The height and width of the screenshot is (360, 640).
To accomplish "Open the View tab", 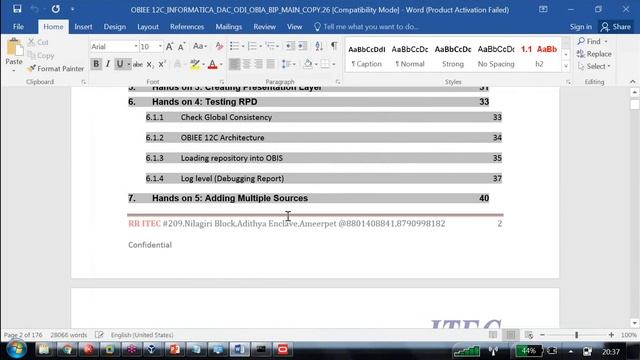I will click(x=294, y=27).
